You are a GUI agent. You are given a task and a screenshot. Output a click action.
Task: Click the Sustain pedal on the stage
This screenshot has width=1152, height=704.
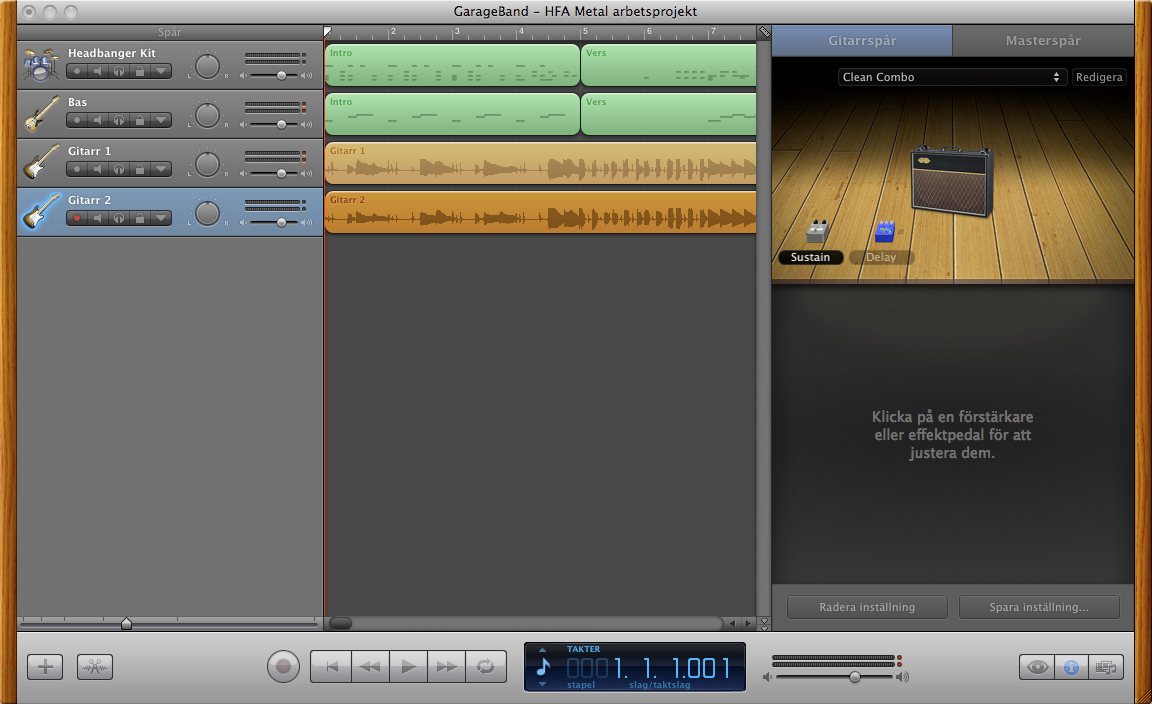816,231
